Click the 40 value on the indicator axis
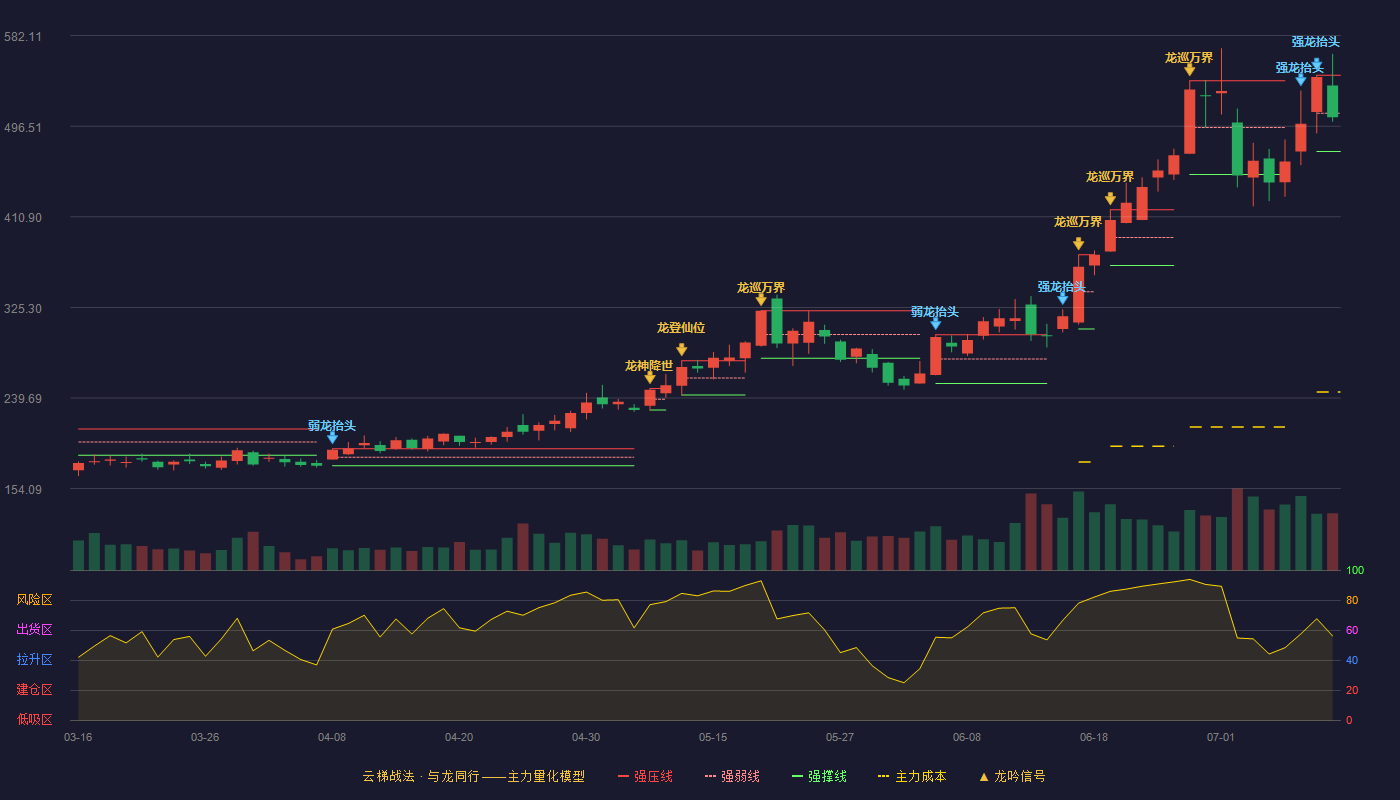Screen dimensions: 1400x800 1352,660
